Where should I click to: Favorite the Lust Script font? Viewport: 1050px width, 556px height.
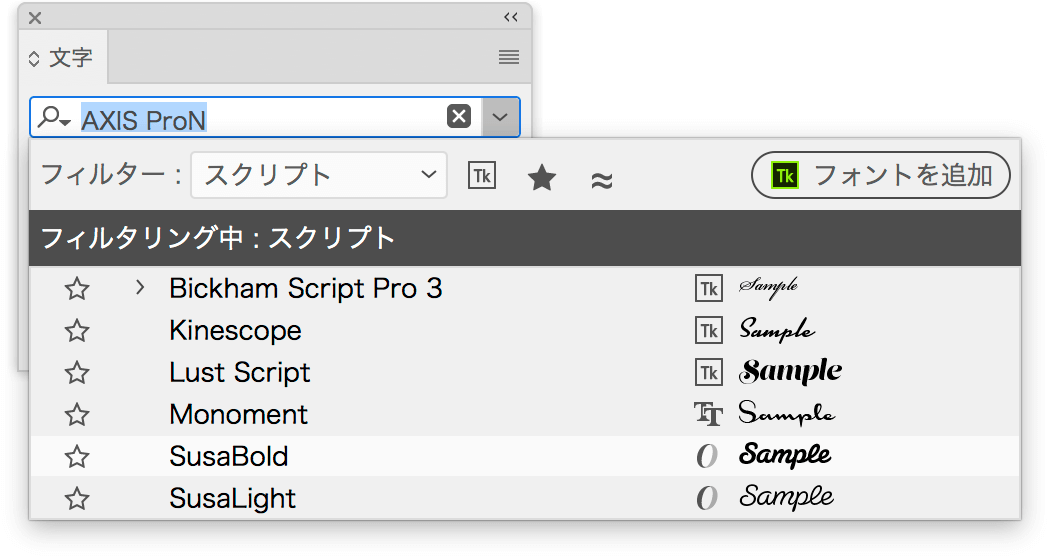[x=77, y=372]
